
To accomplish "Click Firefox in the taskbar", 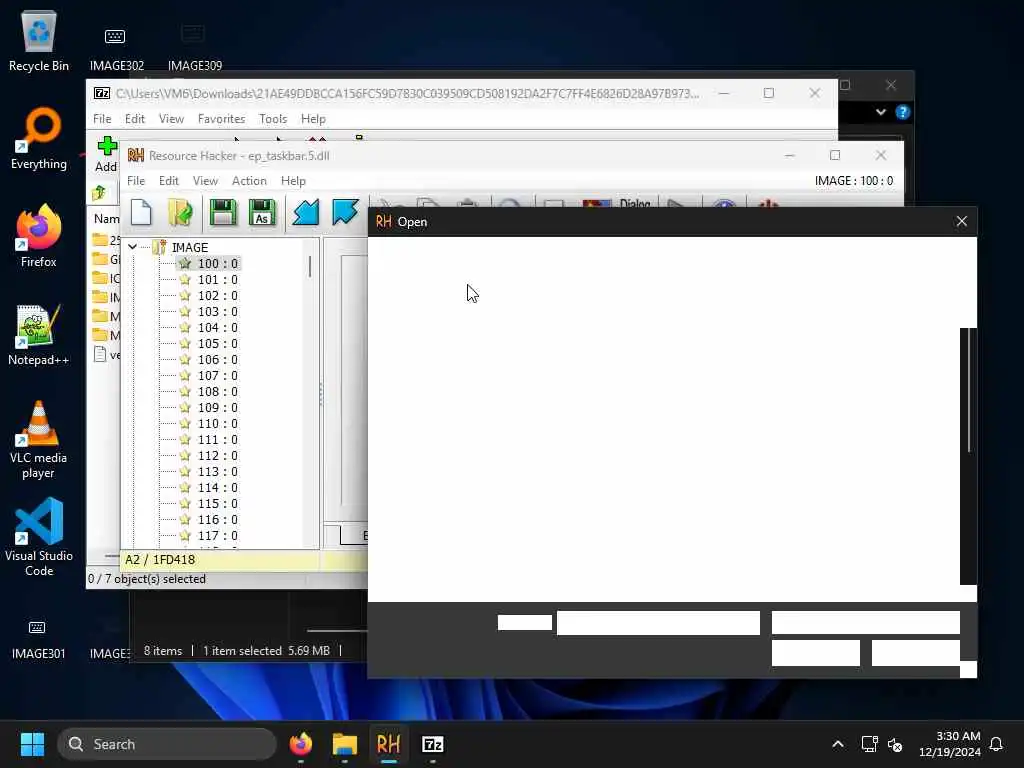I will tap(300, 744).
